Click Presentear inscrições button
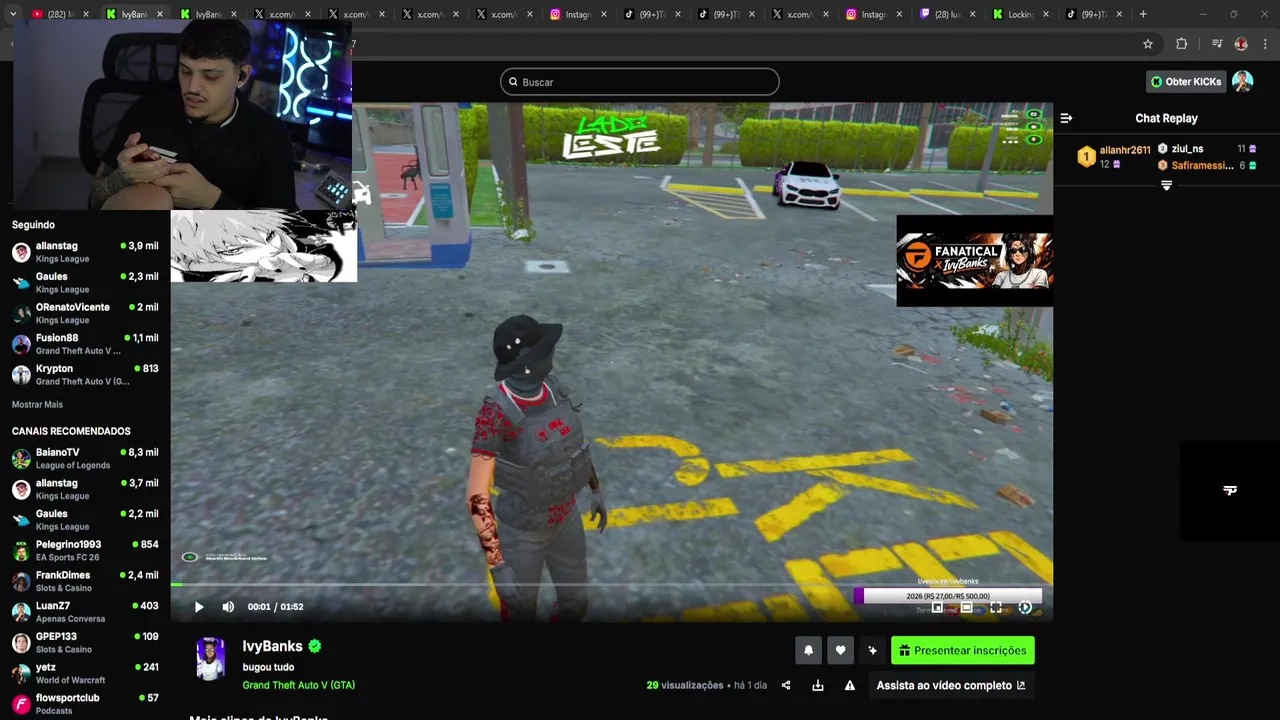The height and width of the screenshot is (720, 1280). click(963, 650)
